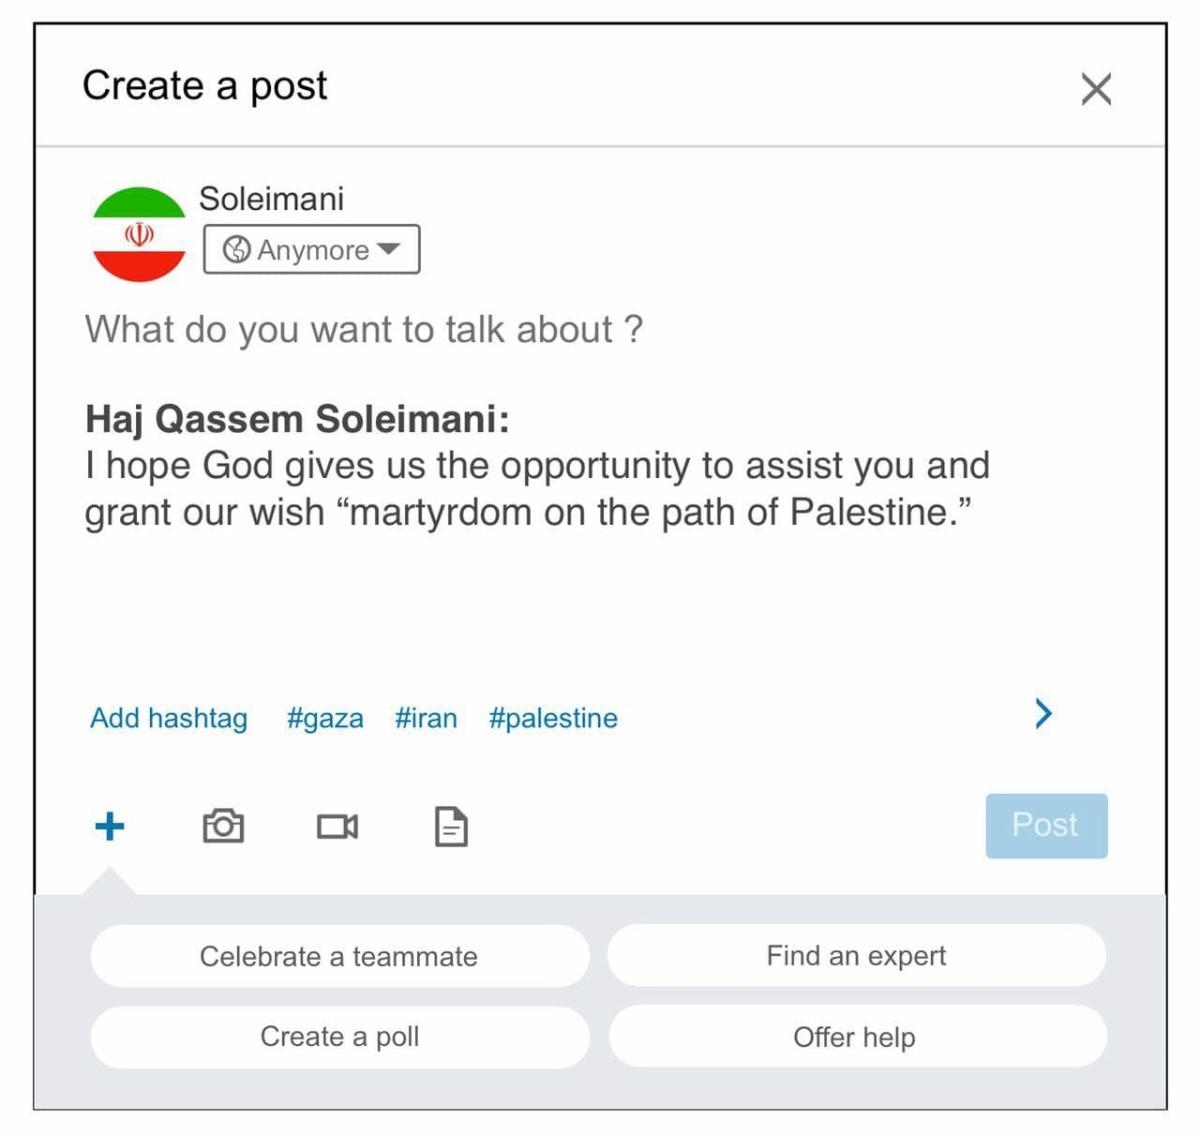Click the globe icon next to Anymore
The width and height of the screenshot is (1200, 1134).
click(x=236, y=250)
